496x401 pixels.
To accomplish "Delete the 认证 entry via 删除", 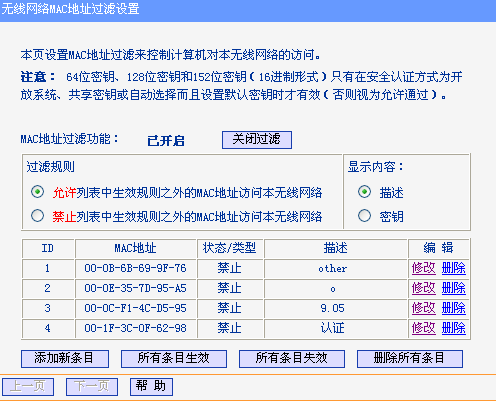I will click(453, 328).
